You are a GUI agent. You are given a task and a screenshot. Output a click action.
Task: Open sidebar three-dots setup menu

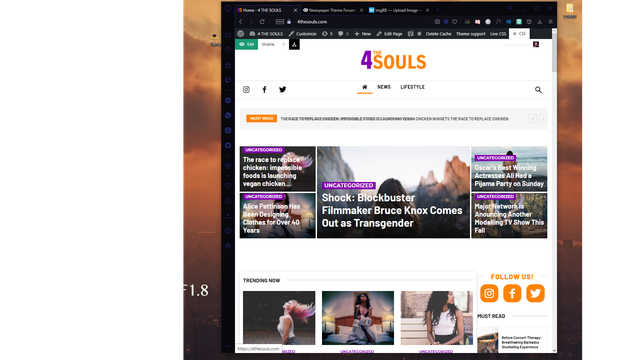pyautogui.click(x=228, y=347)
